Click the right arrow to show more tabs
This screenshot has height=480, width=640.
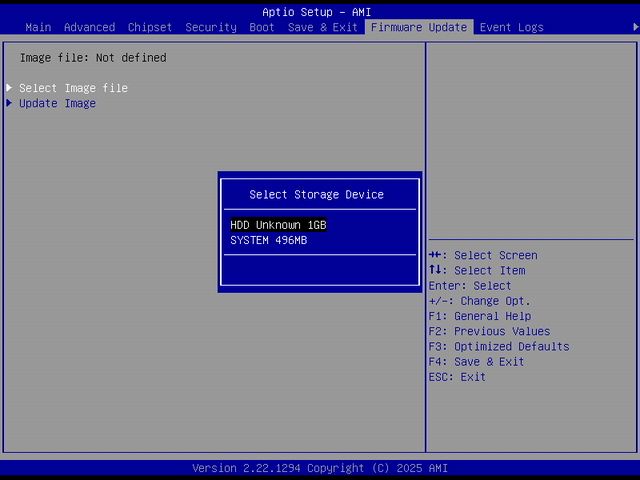click(635, 27)
